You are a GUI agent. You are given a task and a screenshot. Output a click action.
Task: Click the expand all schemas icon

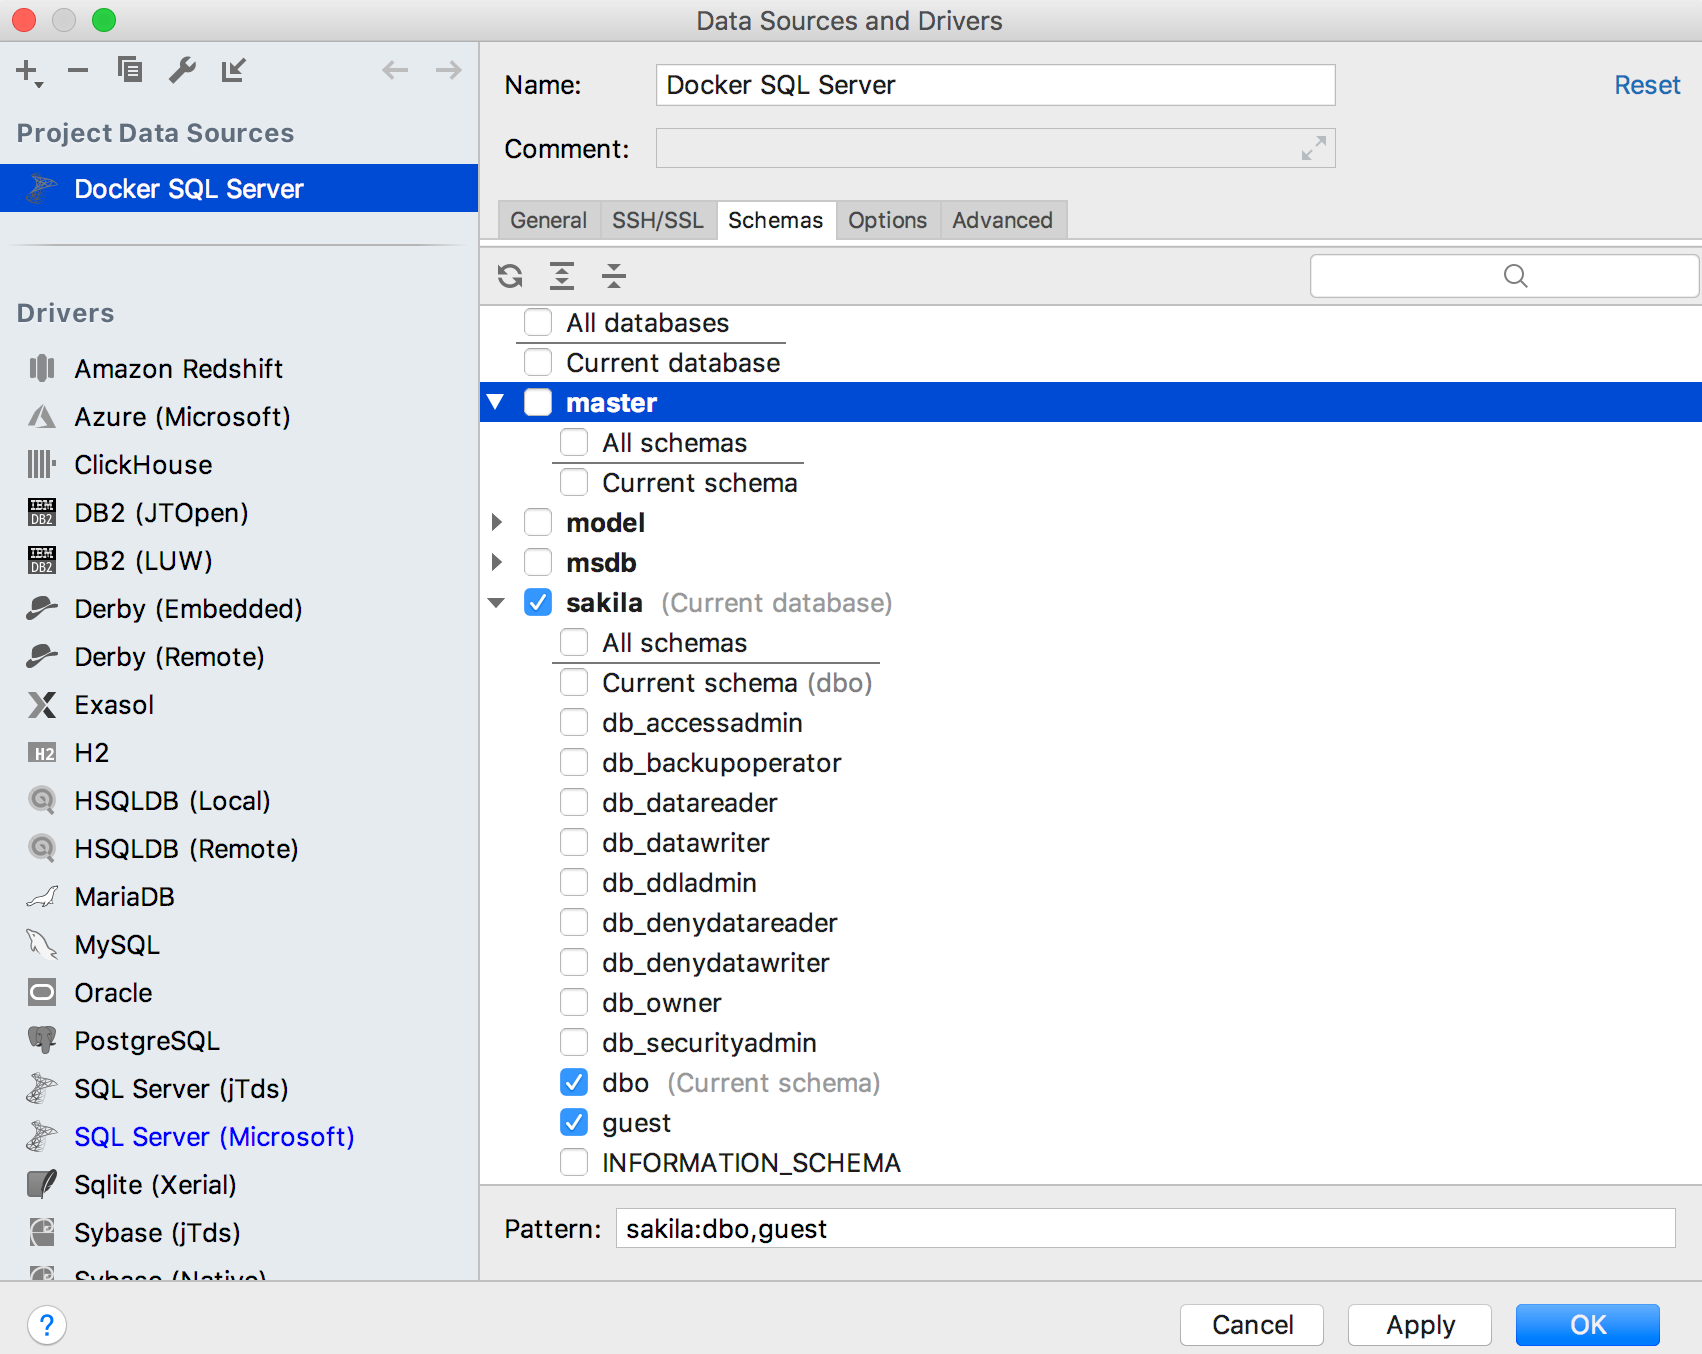pyautogui.click(x=562, y=276)
